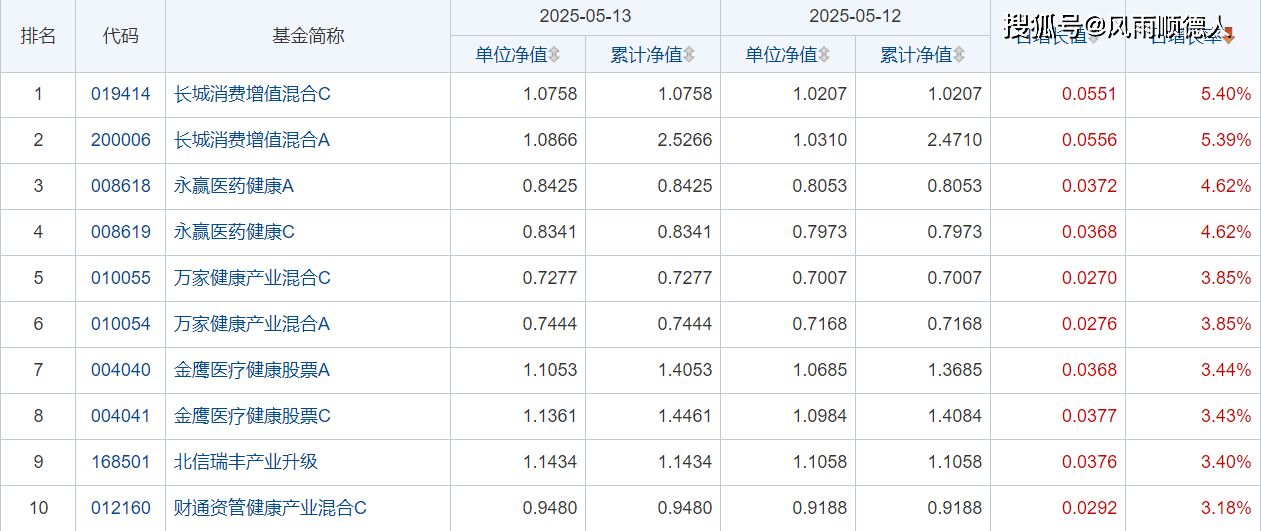Open fund code 010055
Viewport: 1261px width, 531px height.
pyautogui.click(x=120, y=278)
